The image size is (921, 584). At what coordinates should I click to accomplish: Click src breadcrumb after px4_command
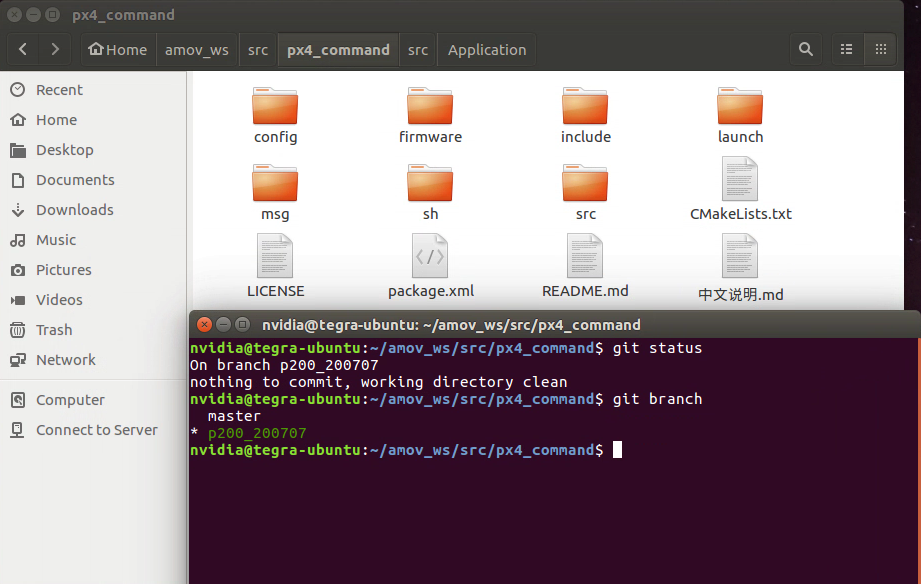point(418,49)
